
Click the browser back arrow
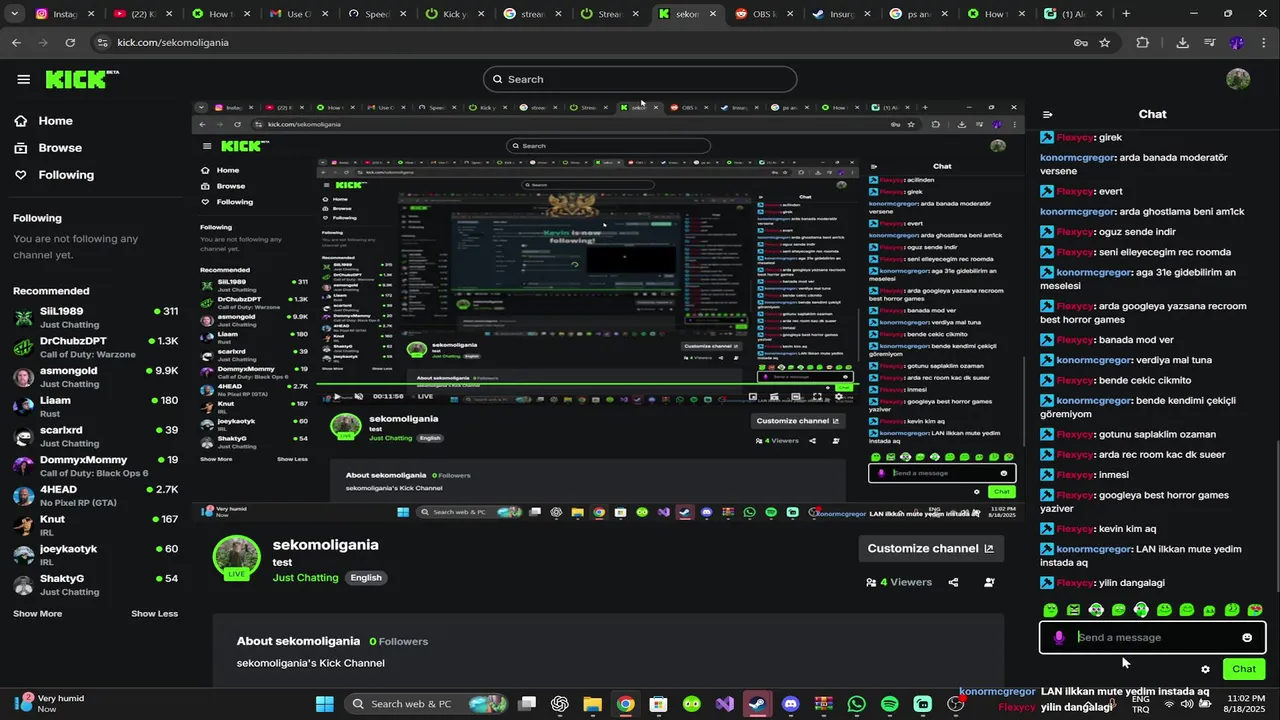tap(16, 43)
